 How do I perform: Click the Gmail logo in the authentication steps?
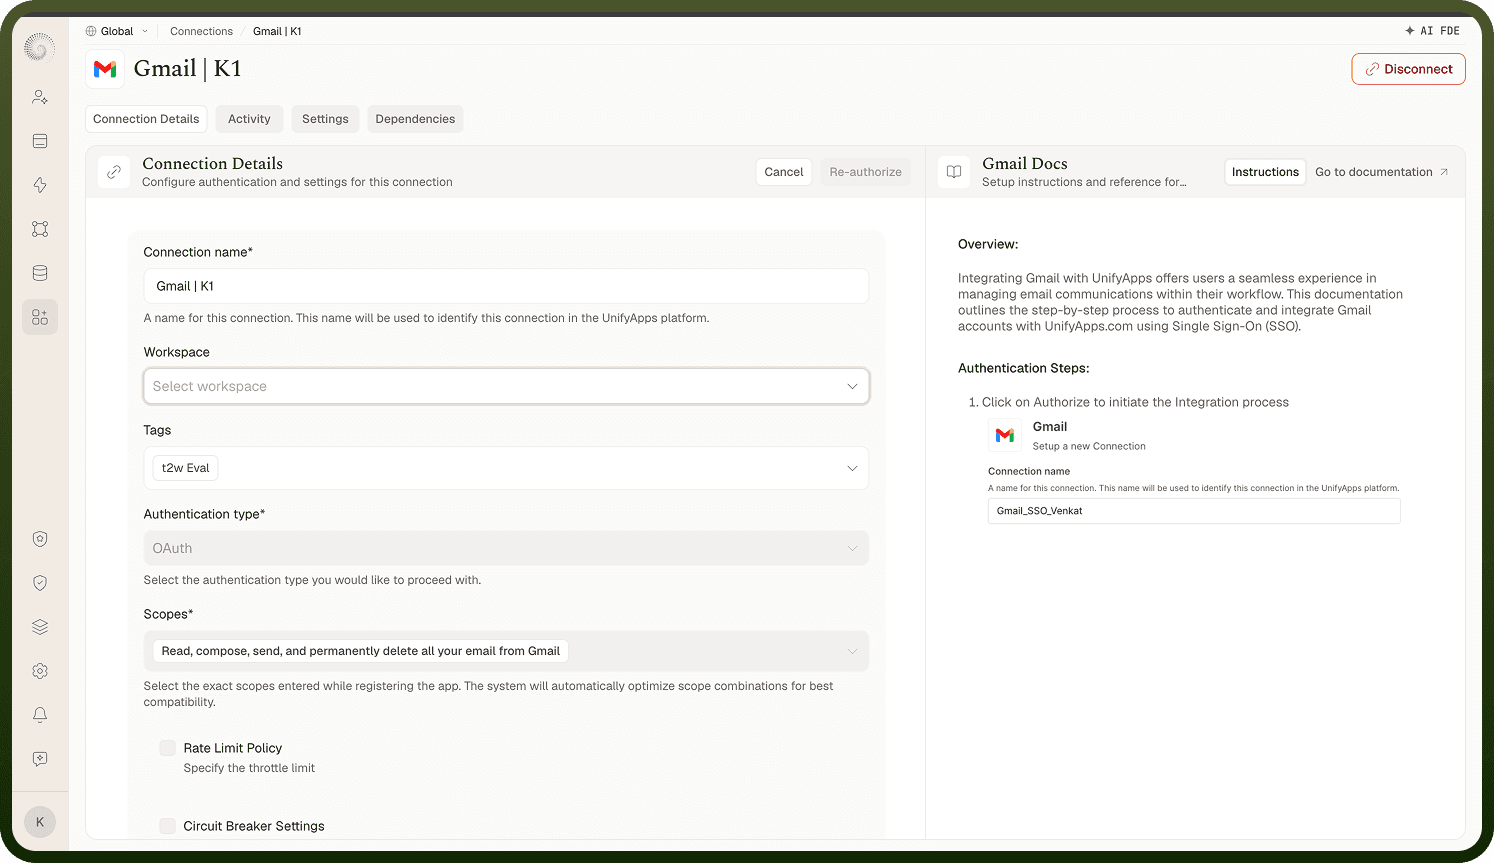click(1005, 435)
